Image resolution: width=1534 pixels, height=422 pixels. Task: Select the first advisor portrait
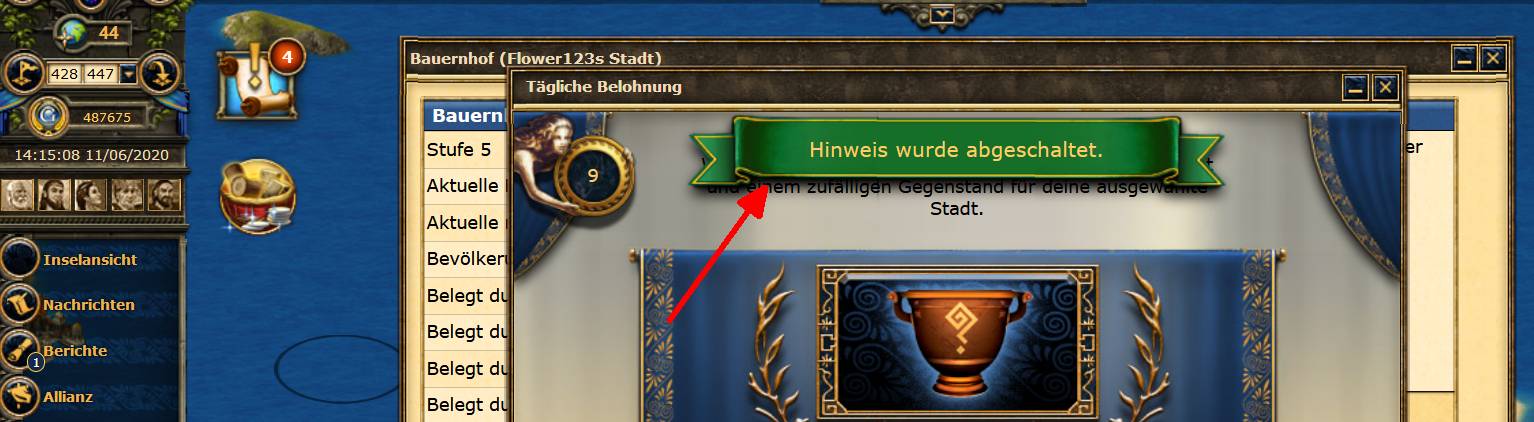[17, 195]
